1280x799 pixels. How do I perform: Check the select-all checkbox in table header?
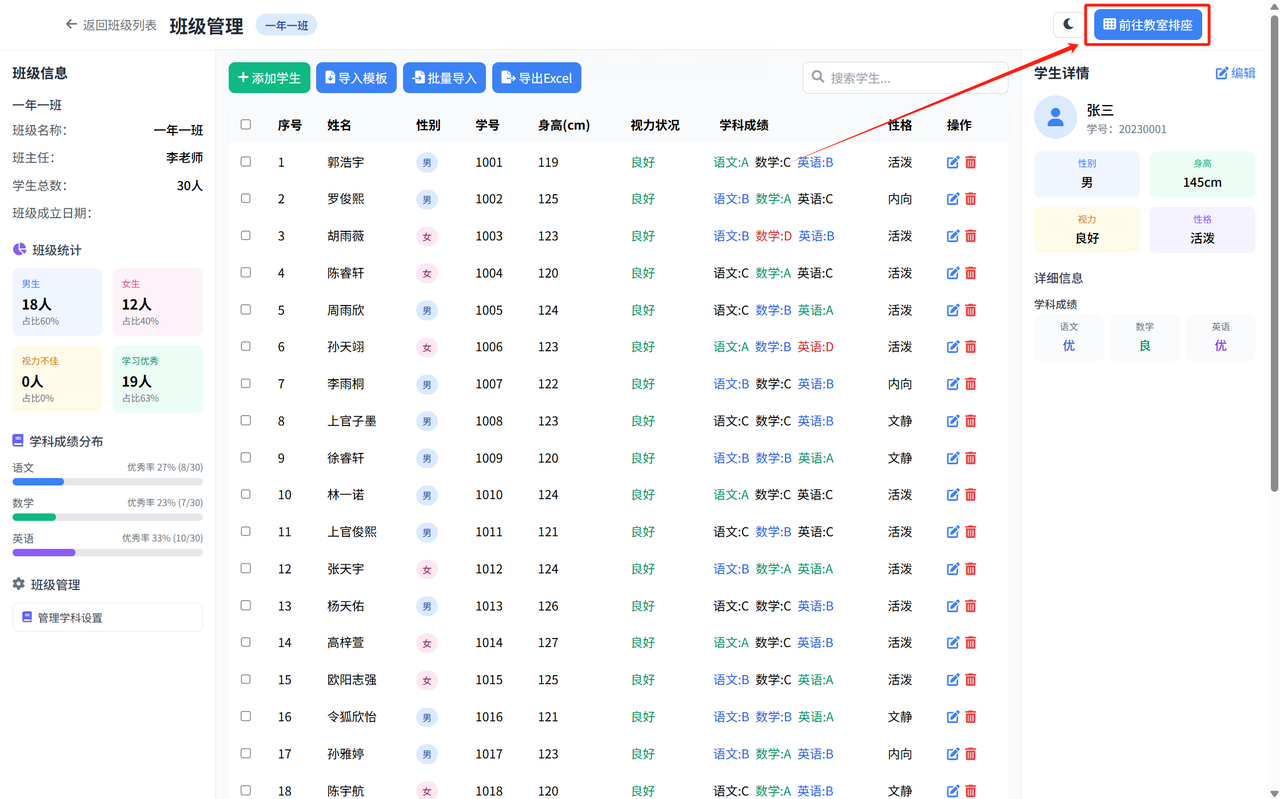(x=246, y=125)
